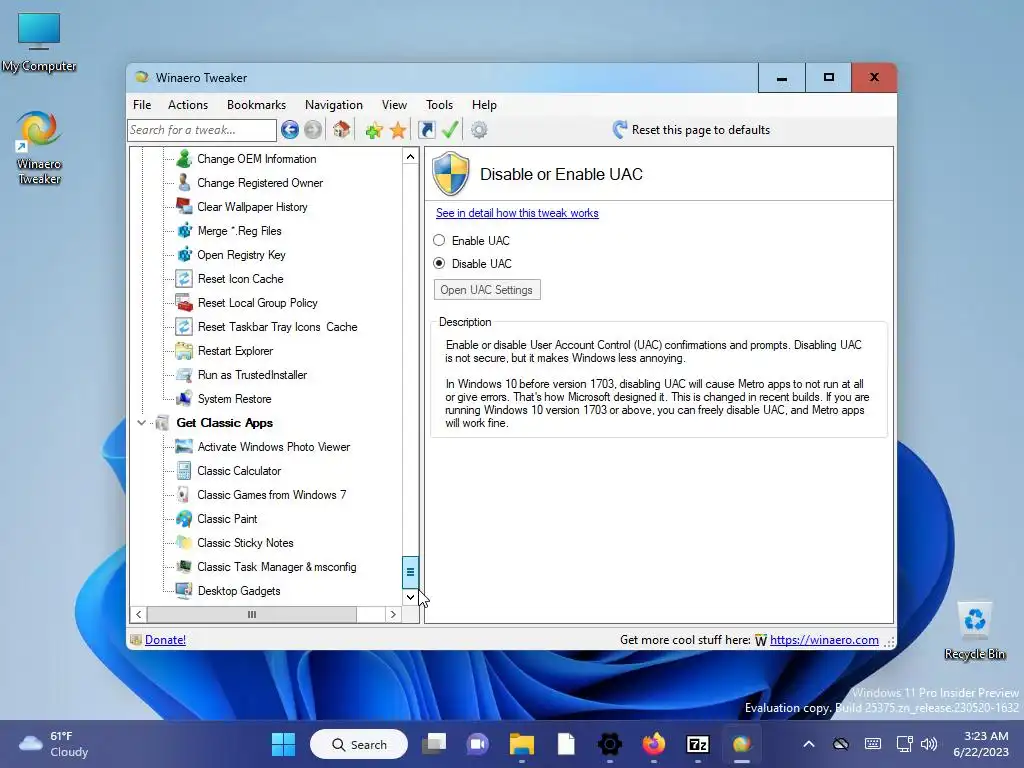Select the Enable UAC radio button
The height and width of the screenshot is (768, 1024).
[x=439, y=240]
